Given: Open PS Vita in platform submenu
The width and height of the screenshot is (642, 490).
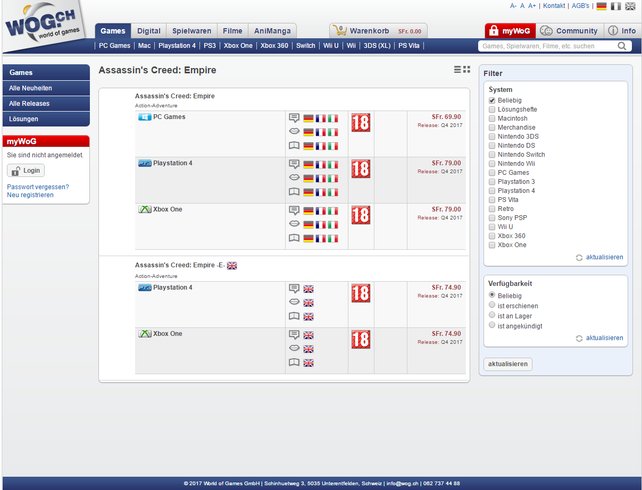Looking at the screenshot, I should (x=409, y=46).
